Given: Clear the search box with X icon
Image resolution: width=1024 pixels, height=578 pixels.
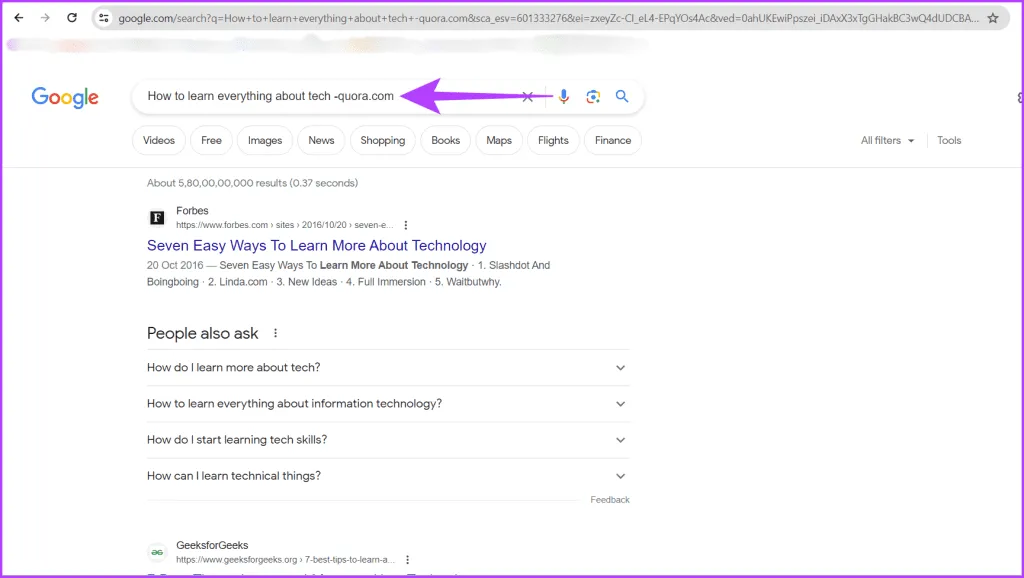Looking at the screenshot, I should (528, 96).
